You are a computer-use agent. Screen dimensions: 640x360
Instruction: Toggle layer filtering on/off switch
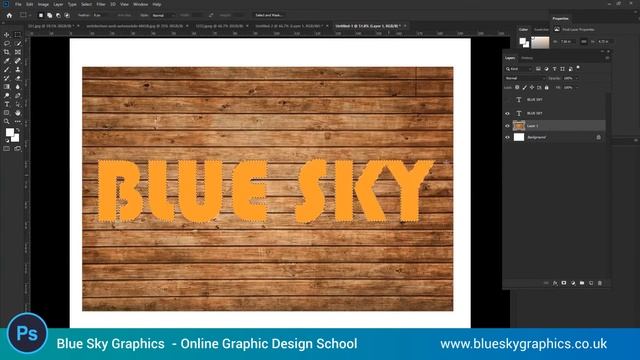point(578,68)
